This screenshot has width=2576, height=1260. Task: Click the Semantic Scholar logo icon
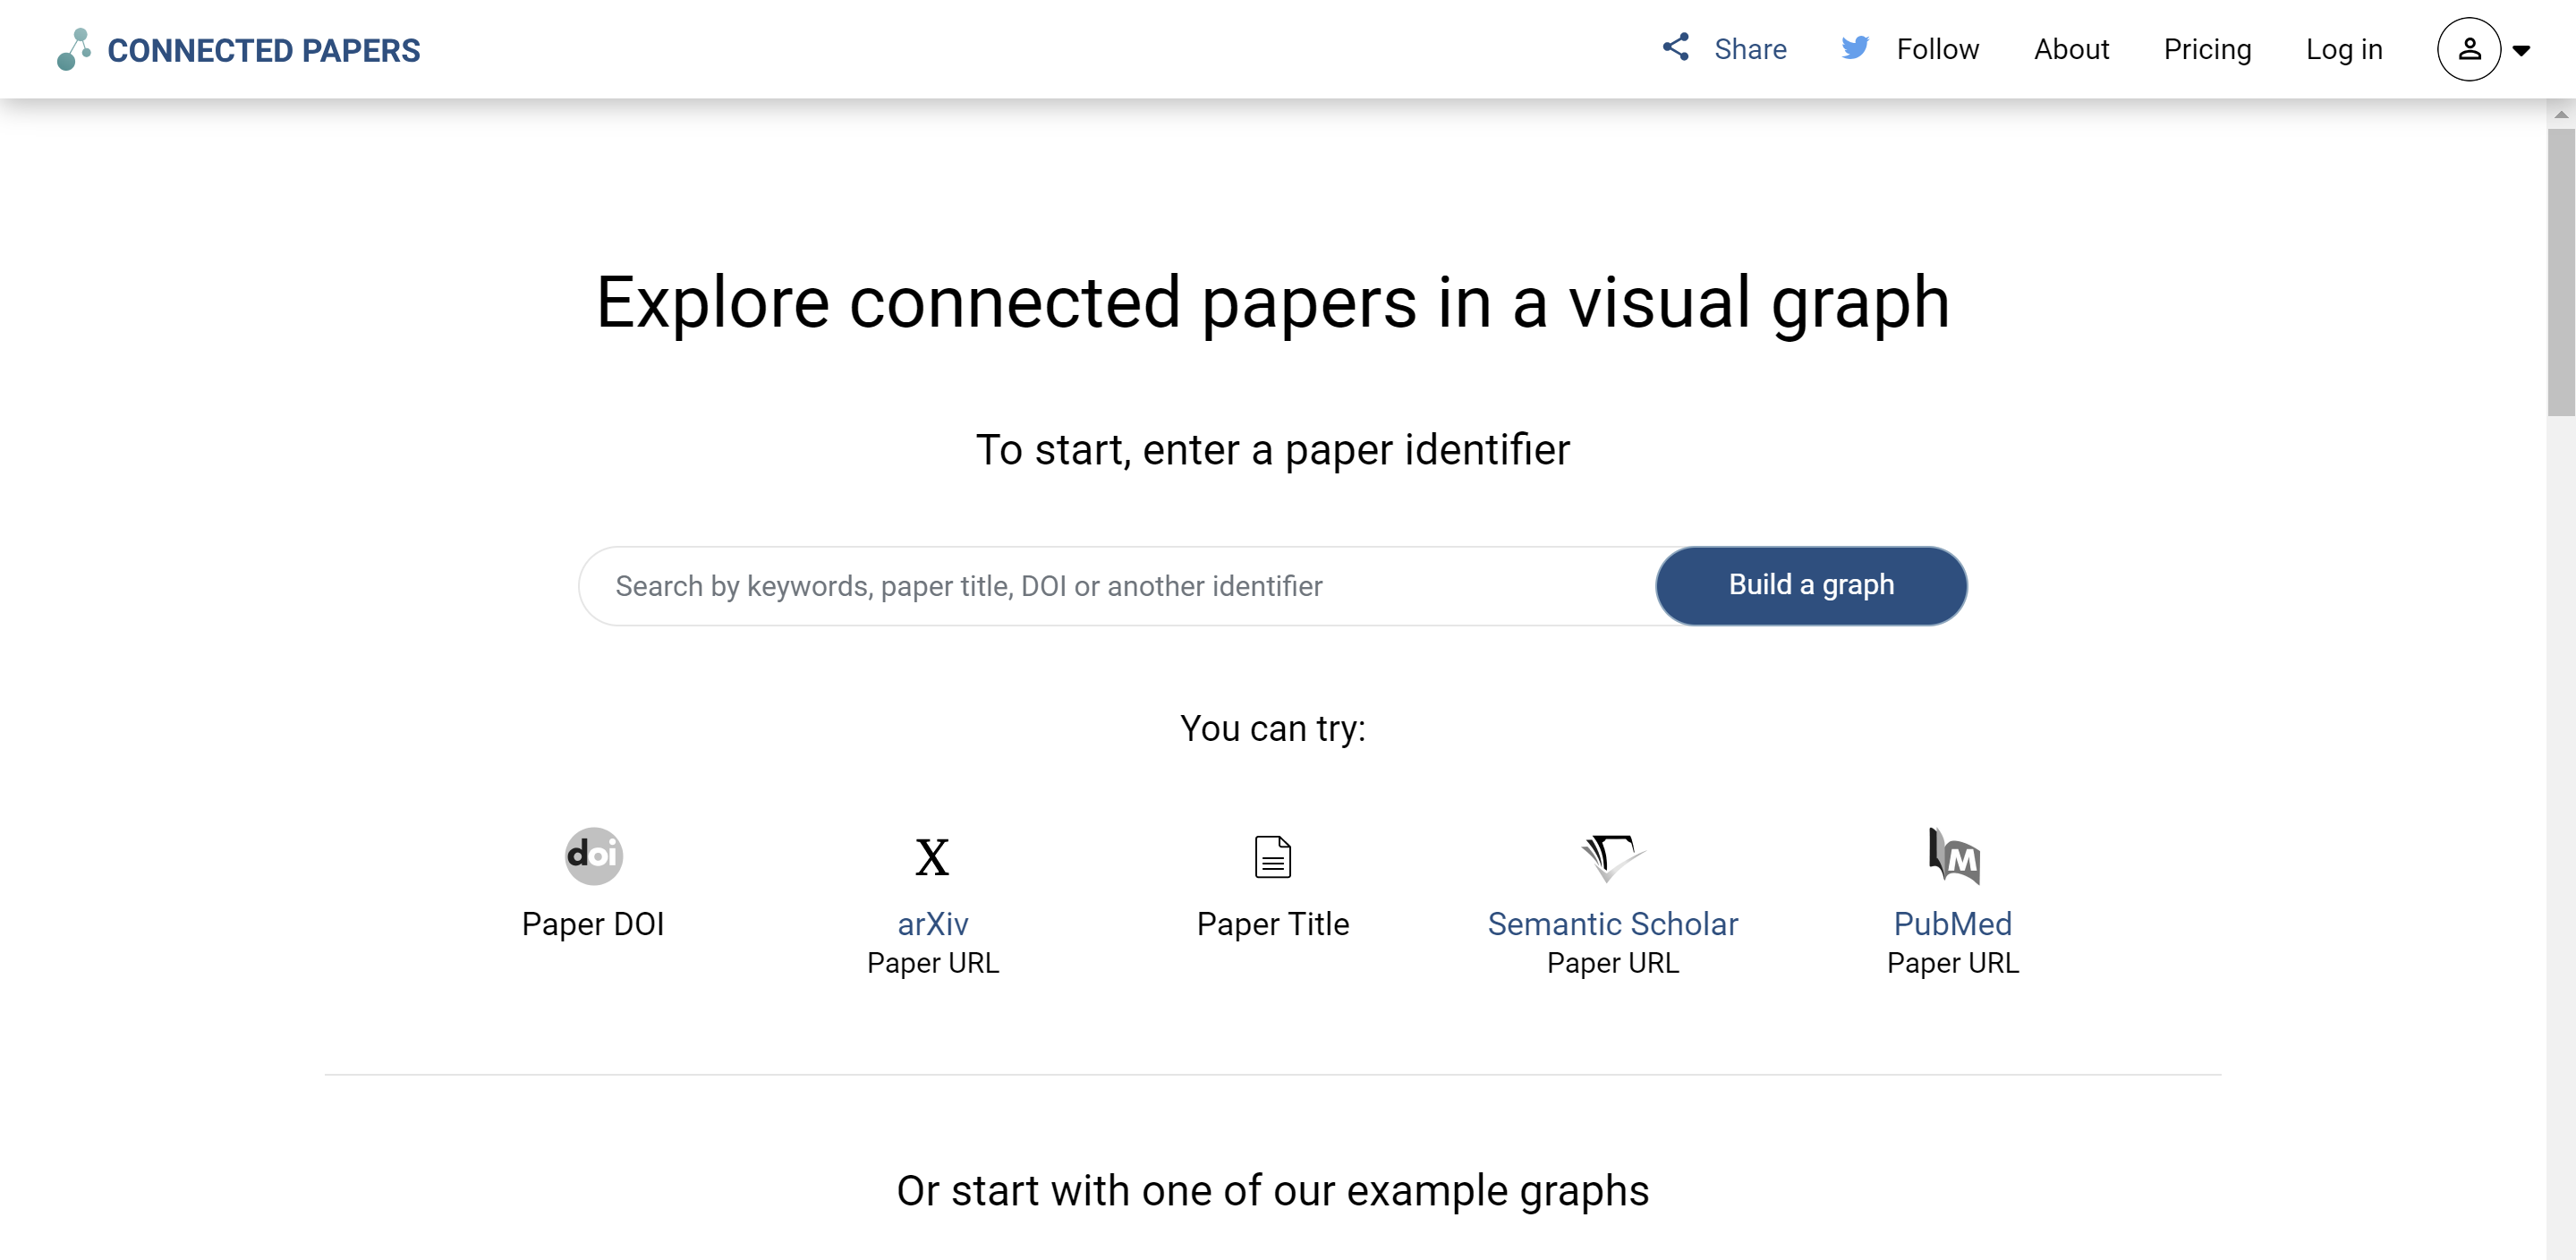(1612, 857)
